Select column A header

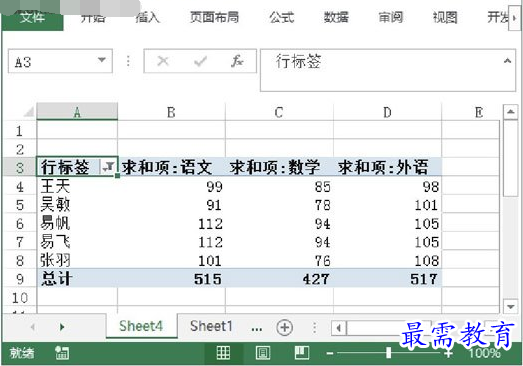77,112
